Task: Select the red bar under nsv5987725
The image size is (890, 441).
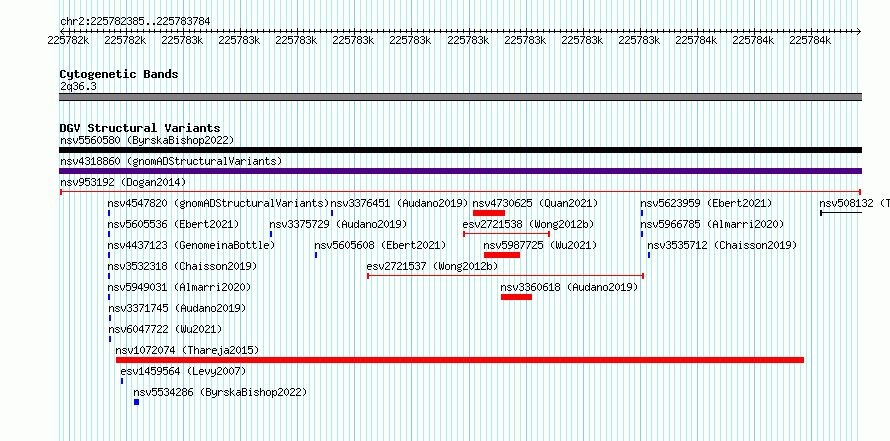Action: click(502, 255)
